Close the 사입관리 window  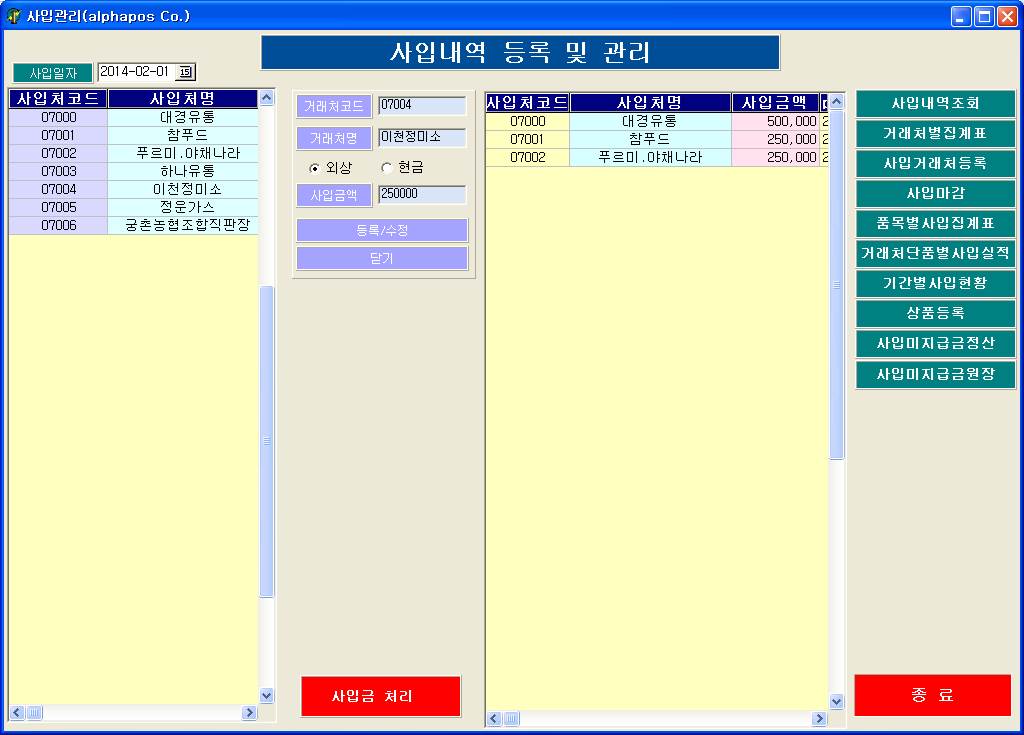pos(1007,16)
